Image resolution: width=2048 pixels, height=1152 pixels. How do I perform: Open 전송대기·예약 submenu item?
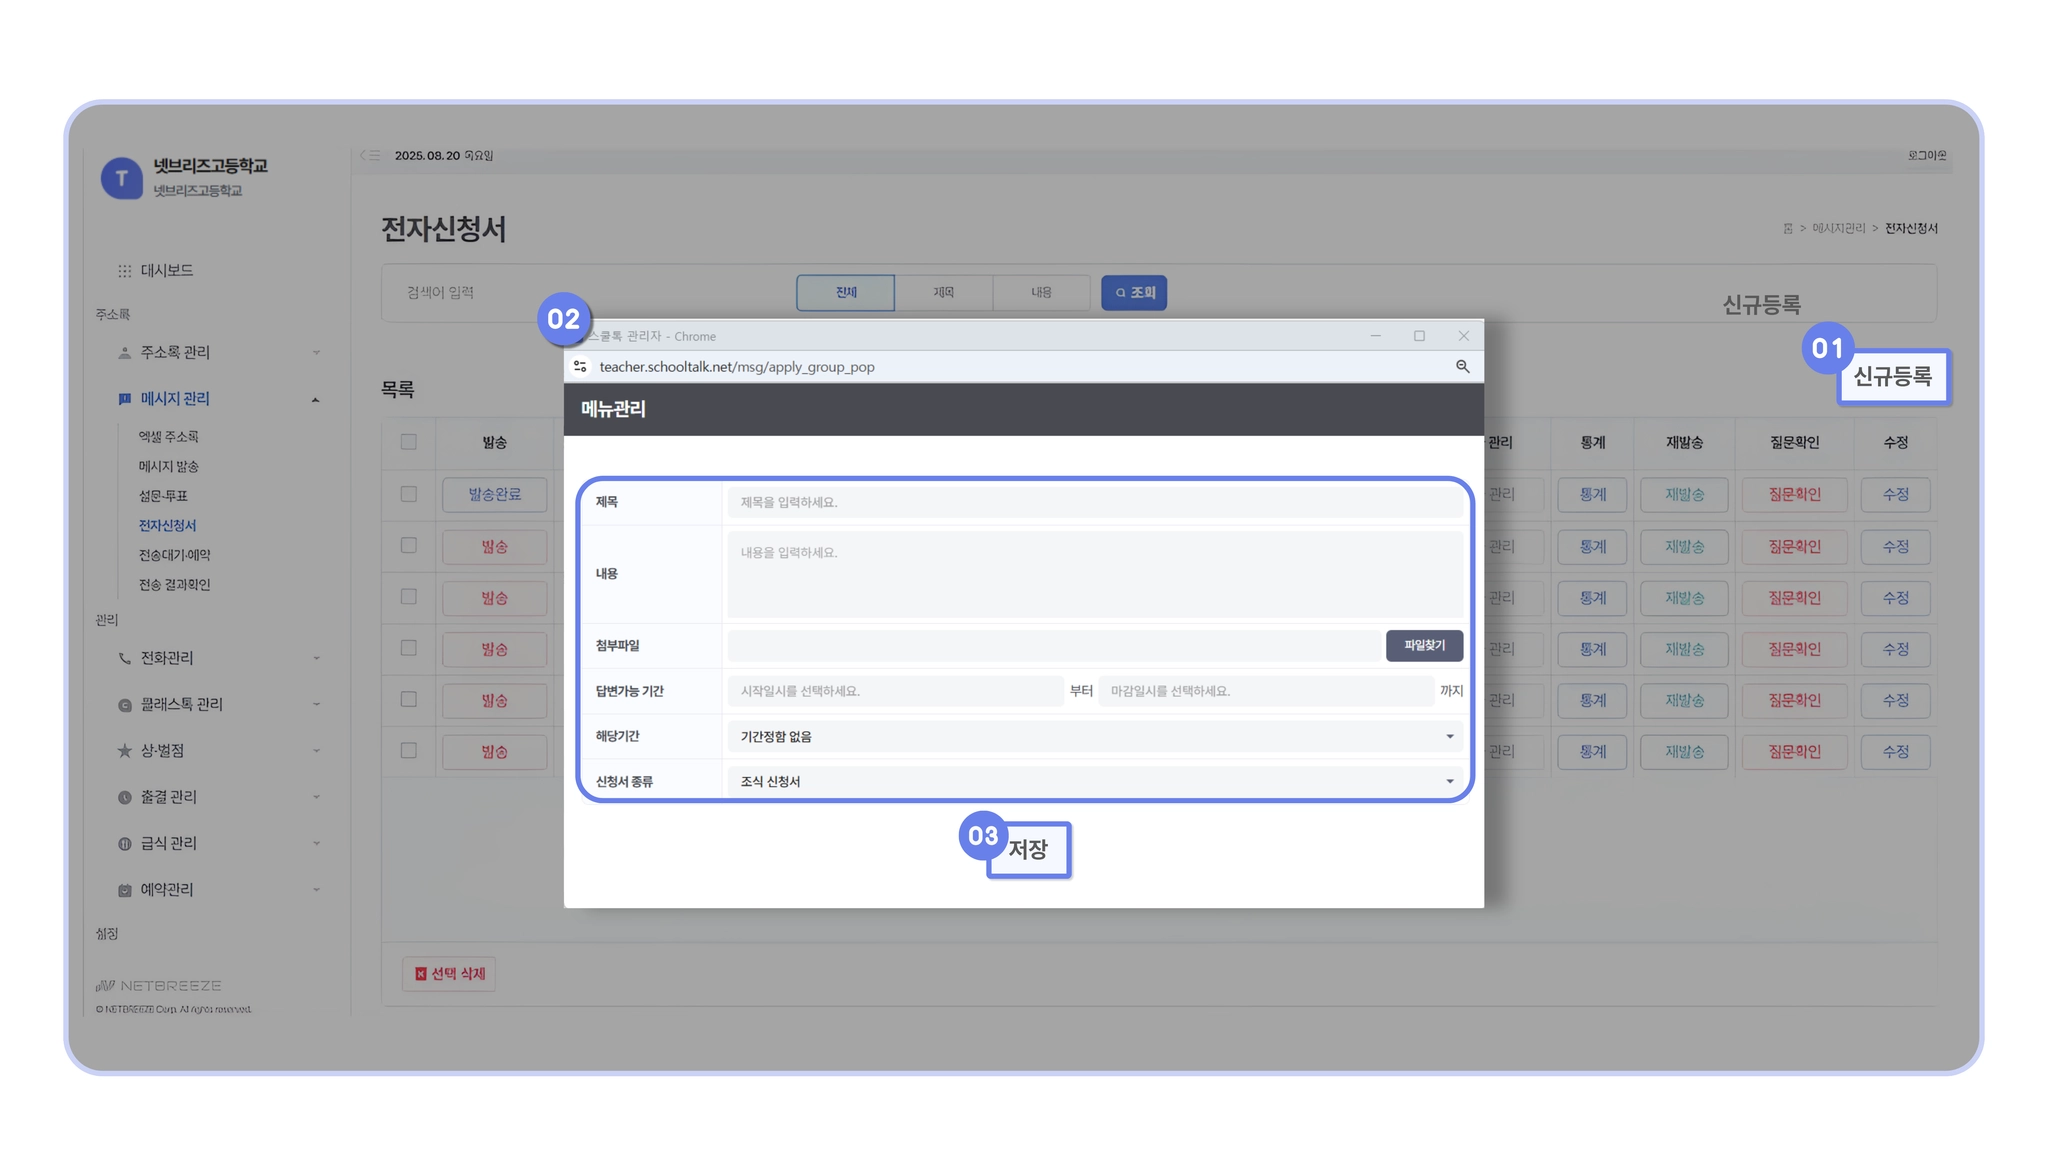coord(174,555)
